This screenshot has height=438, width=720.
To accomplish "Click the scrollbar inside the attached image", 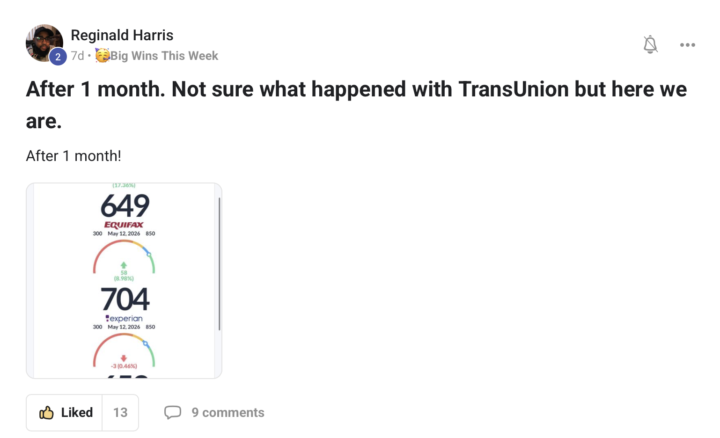I will [219, 264].
